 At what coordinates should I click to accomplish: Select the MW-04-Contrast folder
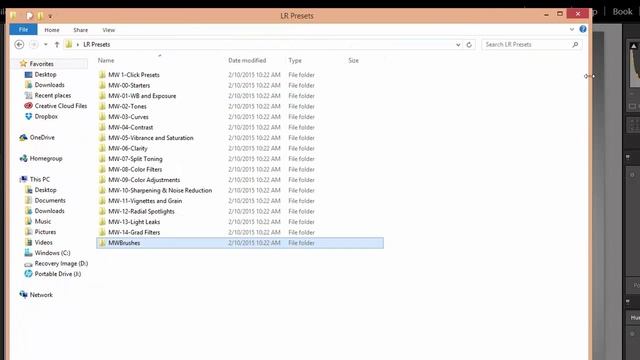click(131, 127)
